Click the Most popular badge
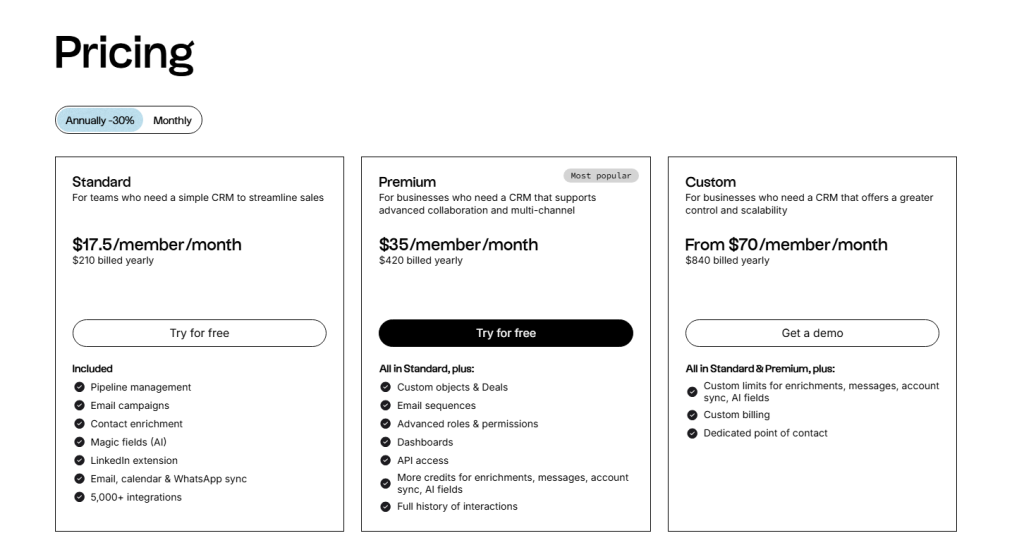Viewport: 1024px width, 557px height. pyautogui.click(x=600, y=176)
